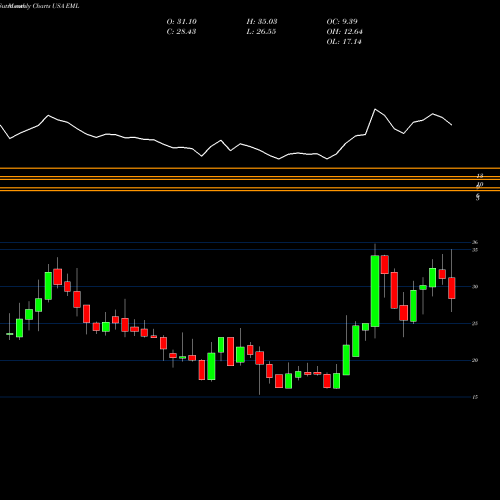Select the high value H: 35.03
The image size is (500, 500).
pyautogui.click(x=262, y=22)
